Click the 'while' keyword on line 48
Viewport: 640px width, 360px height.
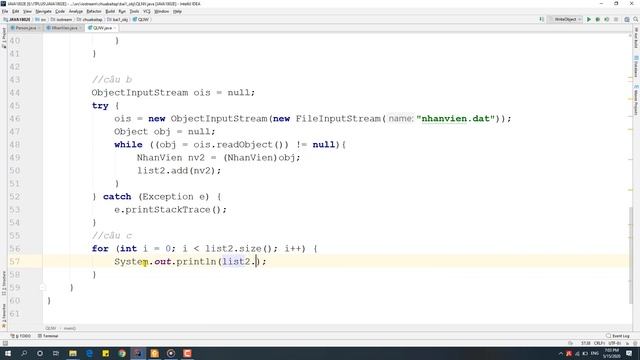(x=128, y=144)
